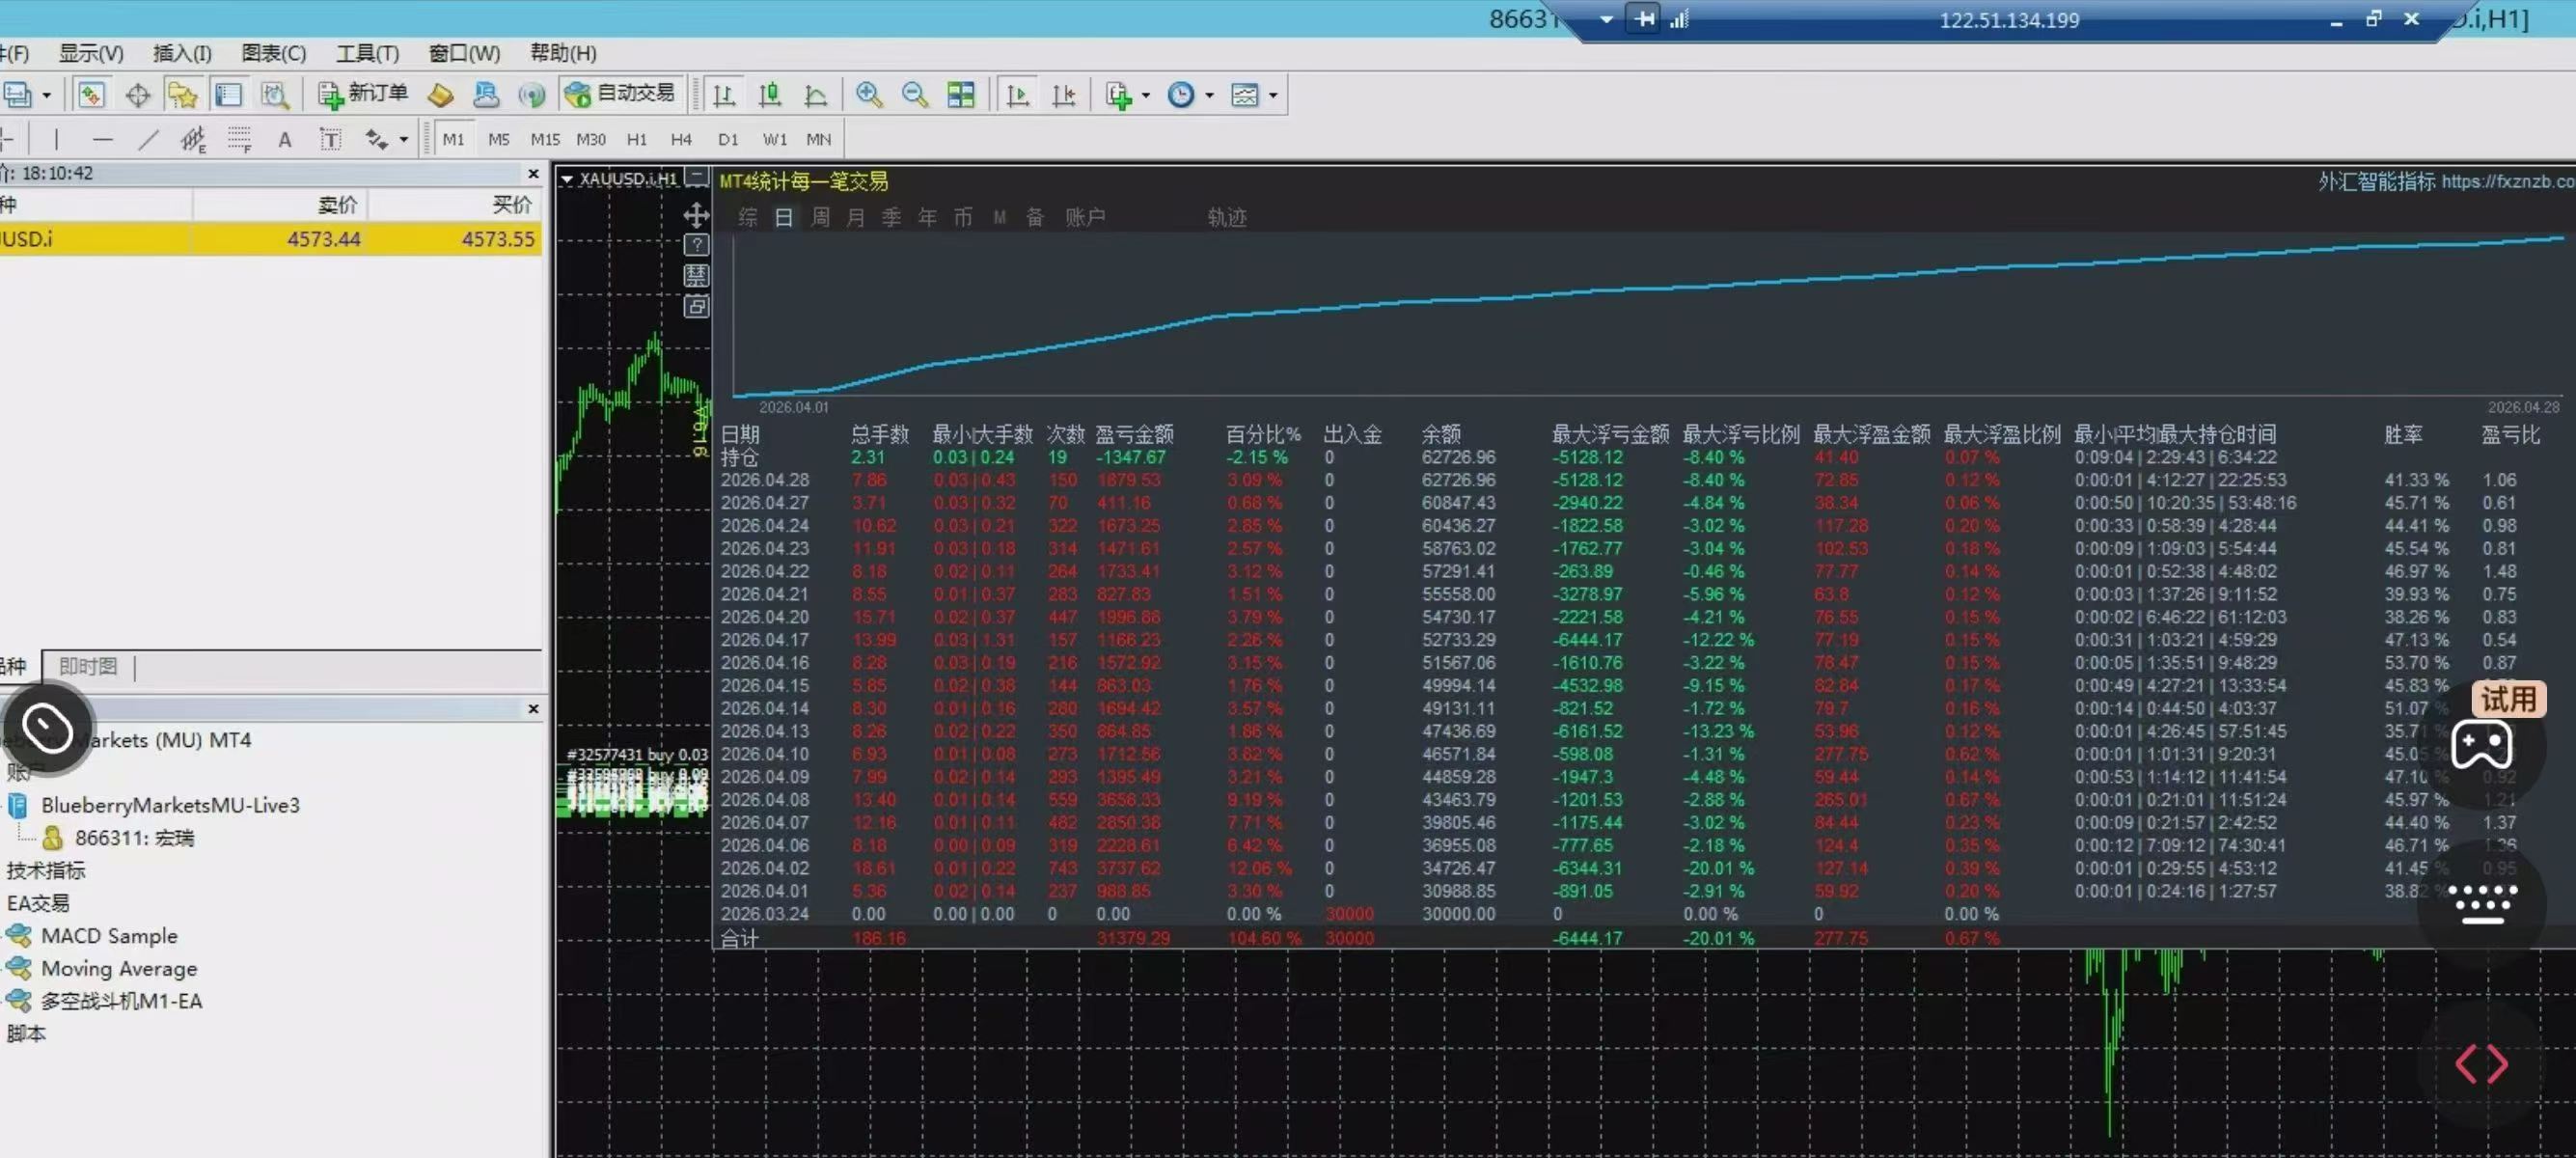
Task: Switch chart to candlestick icon
Action: tap(769, 95)
